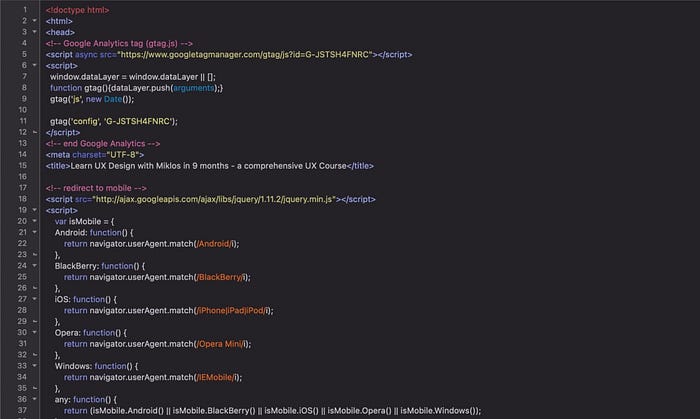Select line number 1 in the gutter

coord(25,9)
